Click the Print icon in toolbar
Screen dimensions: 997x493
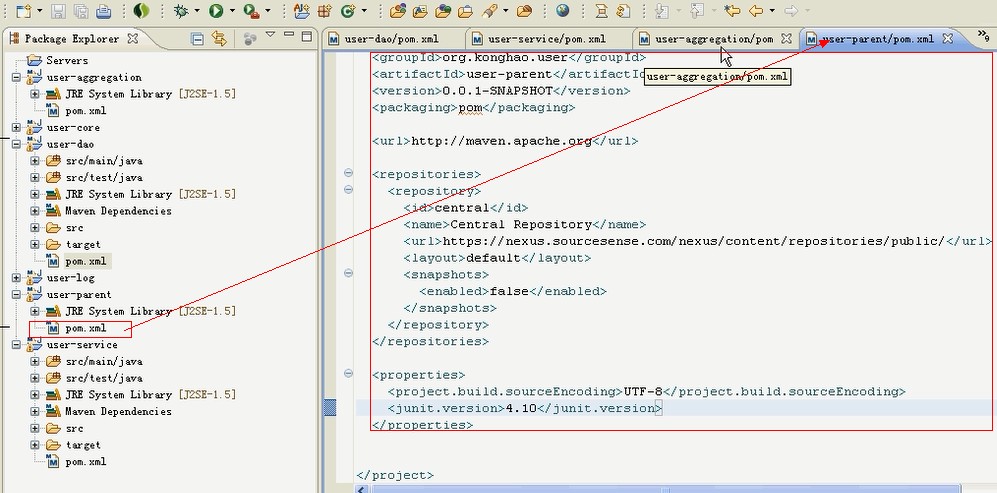click(x=104, y=11)
